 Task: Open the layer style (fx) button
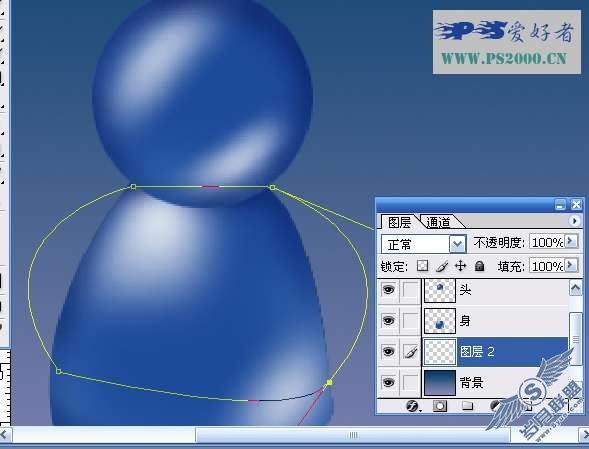tap(412, 406)
